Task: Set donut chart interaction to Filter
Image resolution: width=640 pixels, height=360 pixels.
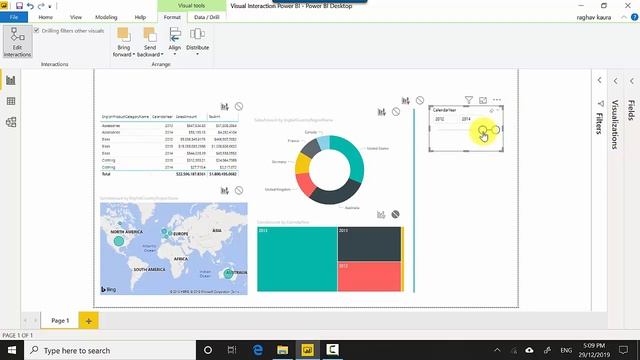Action: pos(381,111)
